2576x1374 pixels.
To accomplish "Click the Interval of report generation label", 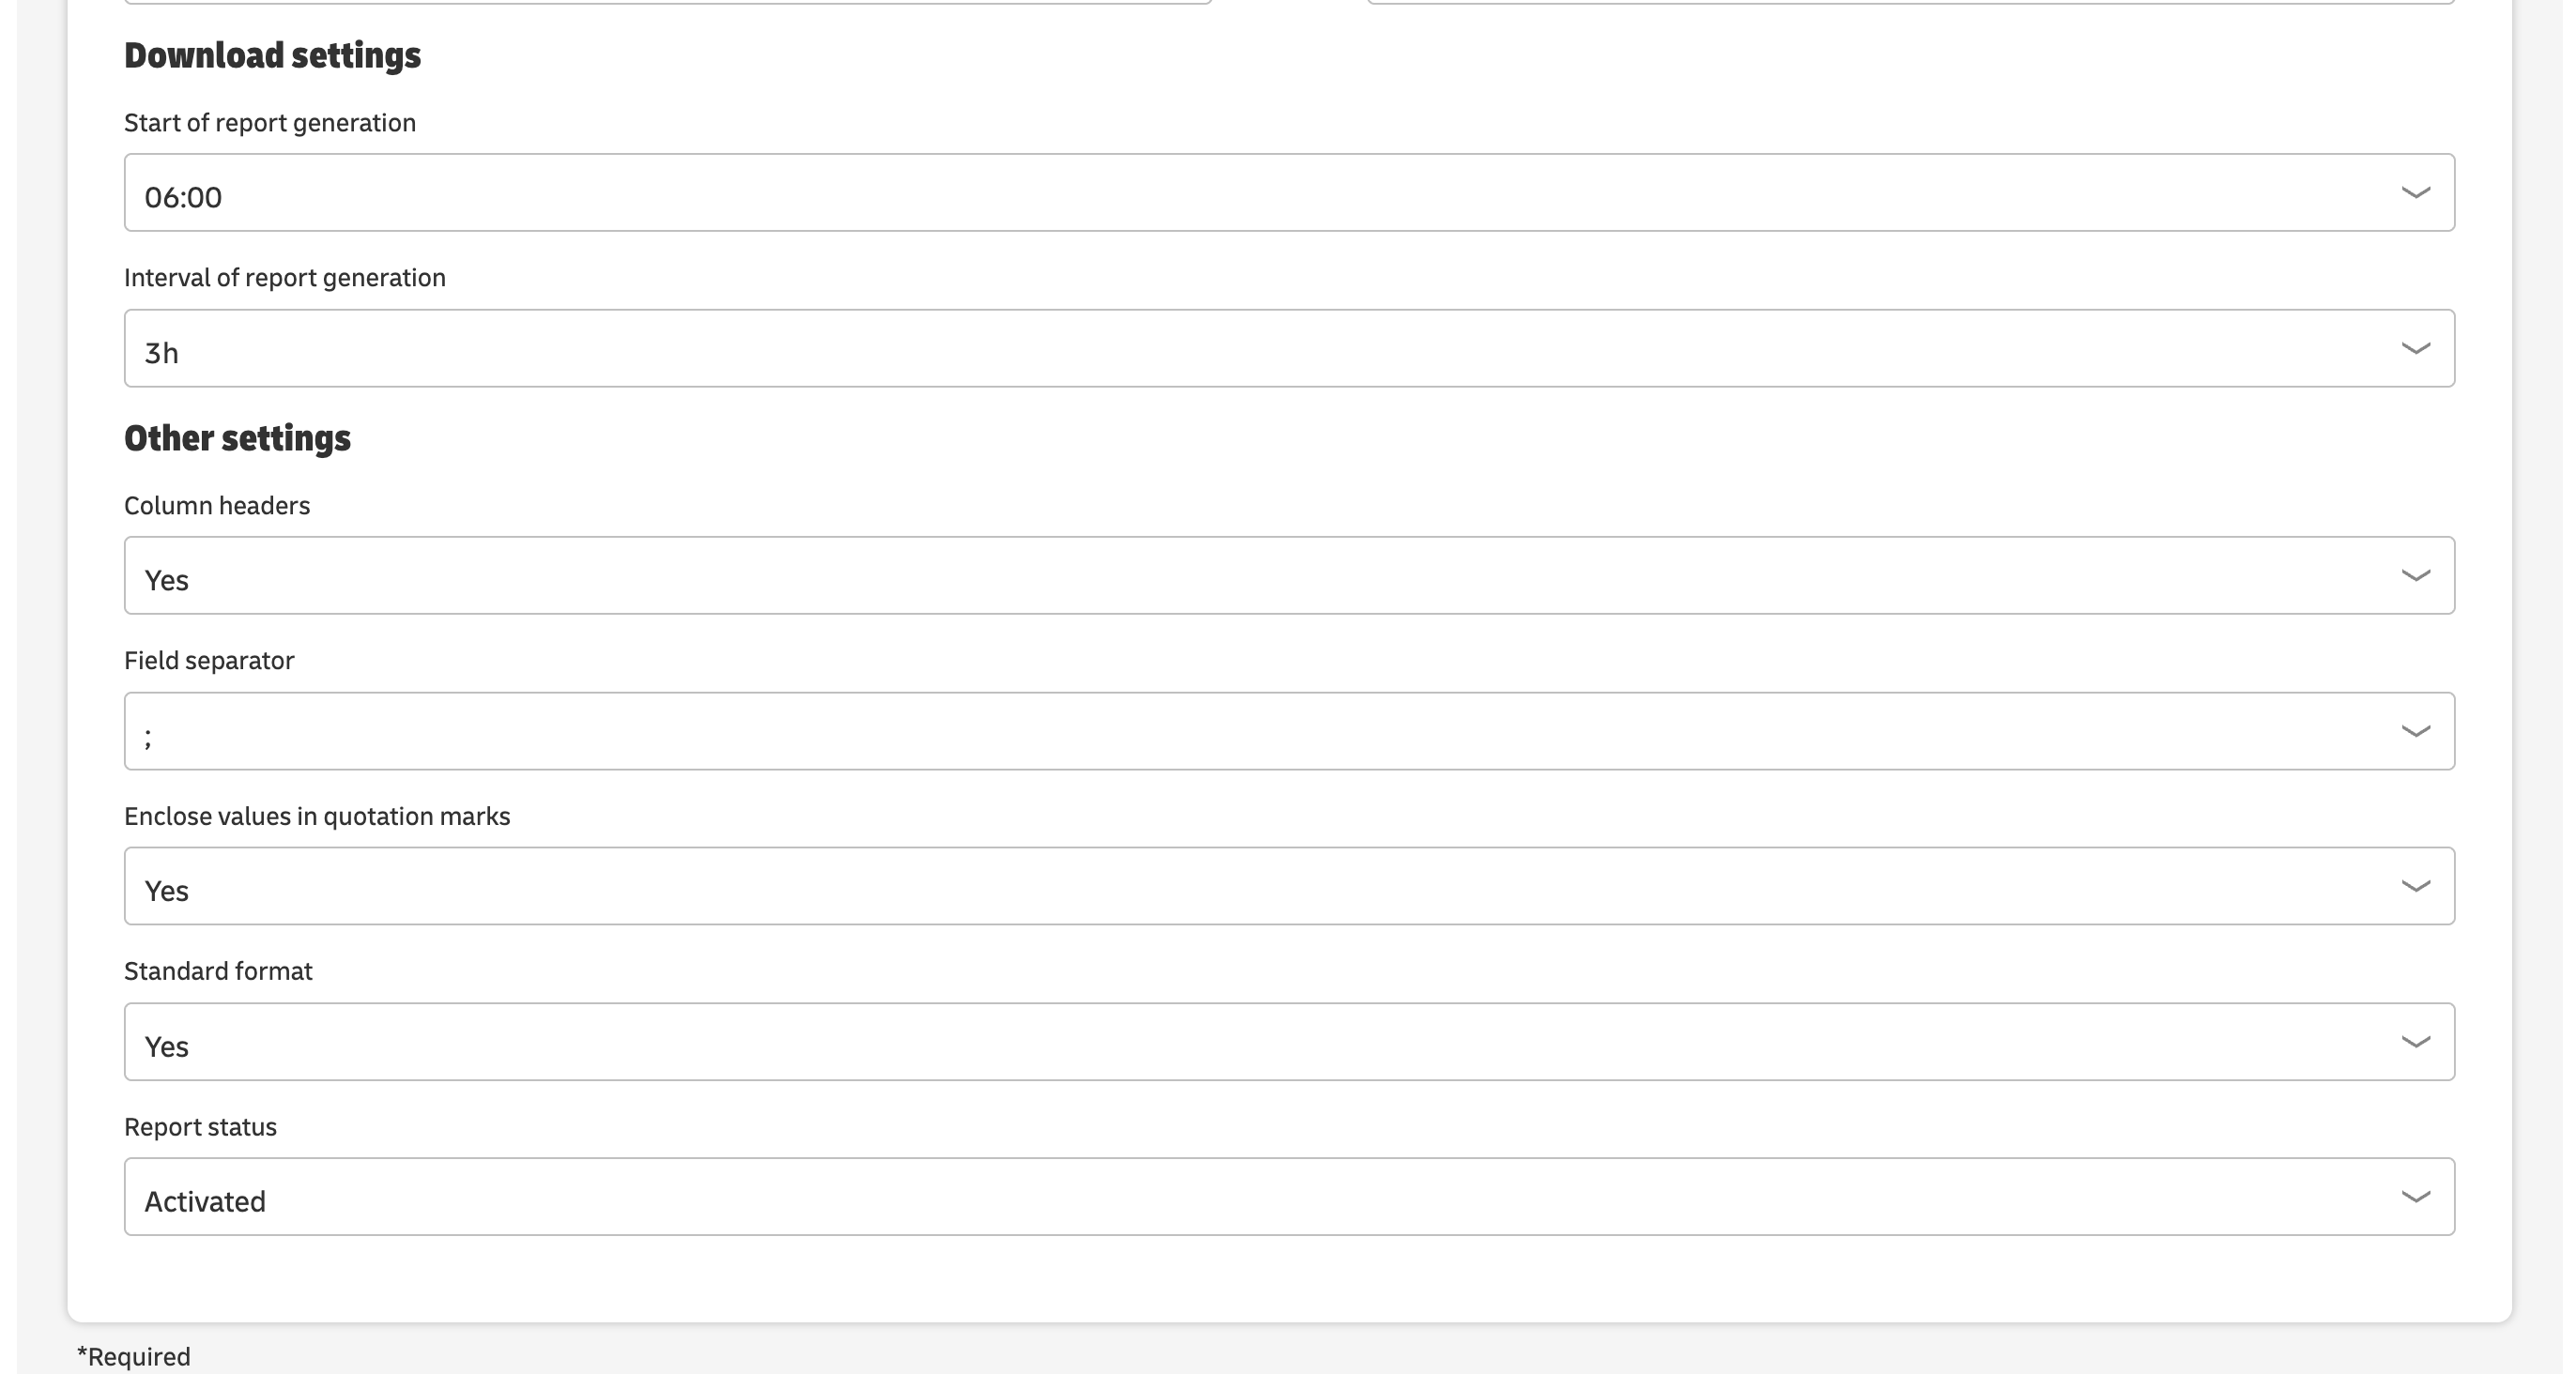I will coord(285,278).
